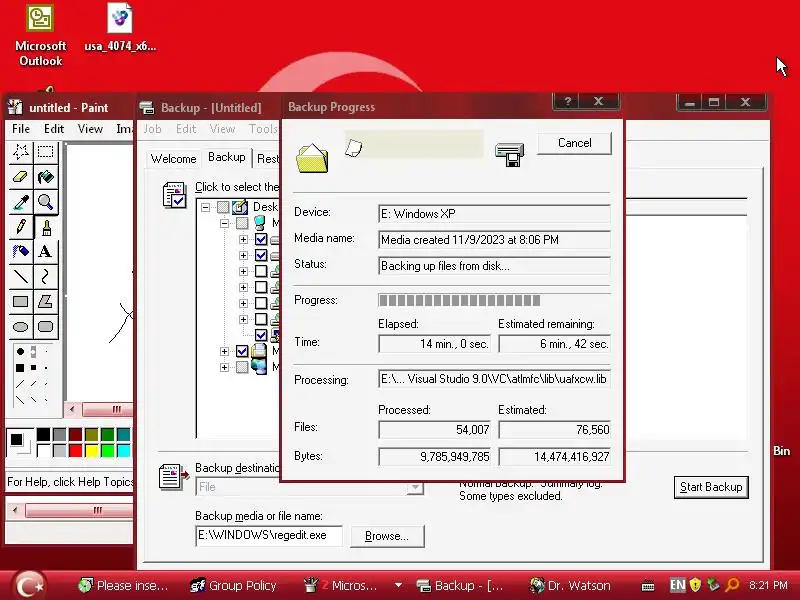Toggle the fourth unchecked drive checkbox
This screenshot has width=800, height=600.
tap(261, 319)
